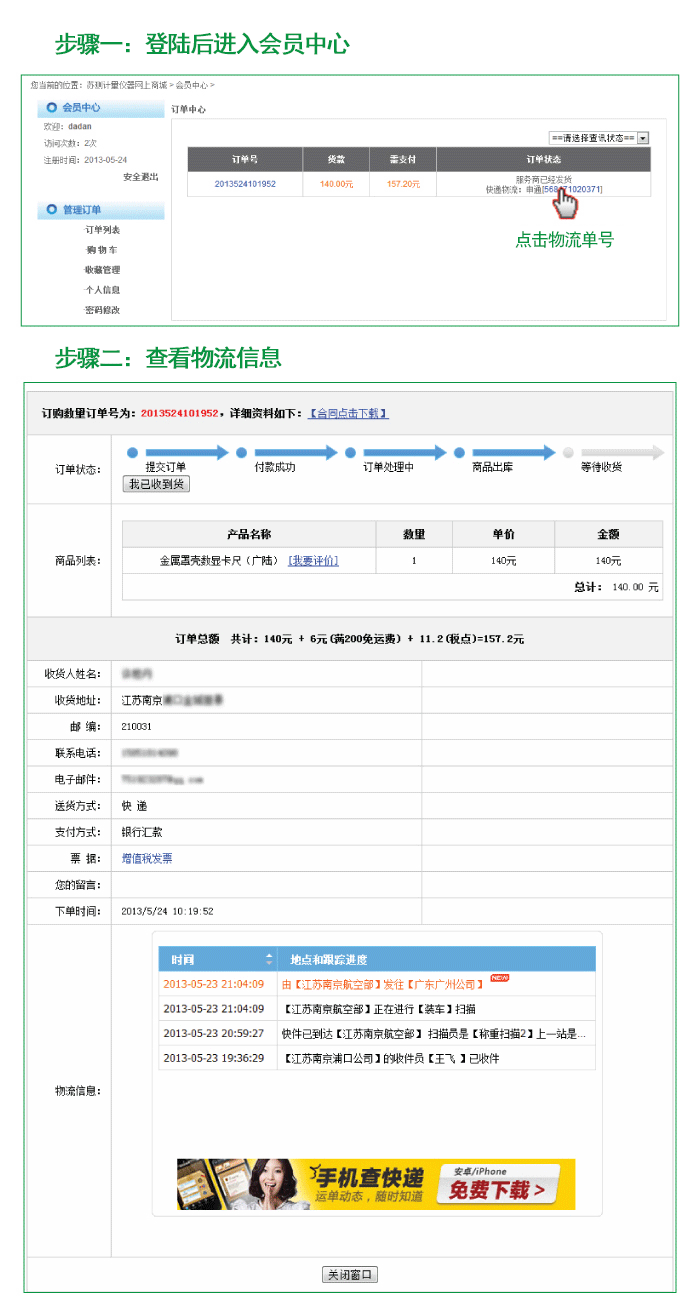Open 个人信息 in the sidebar
Viewport: 700px width, 1315px height.
(x=102, y=290)
